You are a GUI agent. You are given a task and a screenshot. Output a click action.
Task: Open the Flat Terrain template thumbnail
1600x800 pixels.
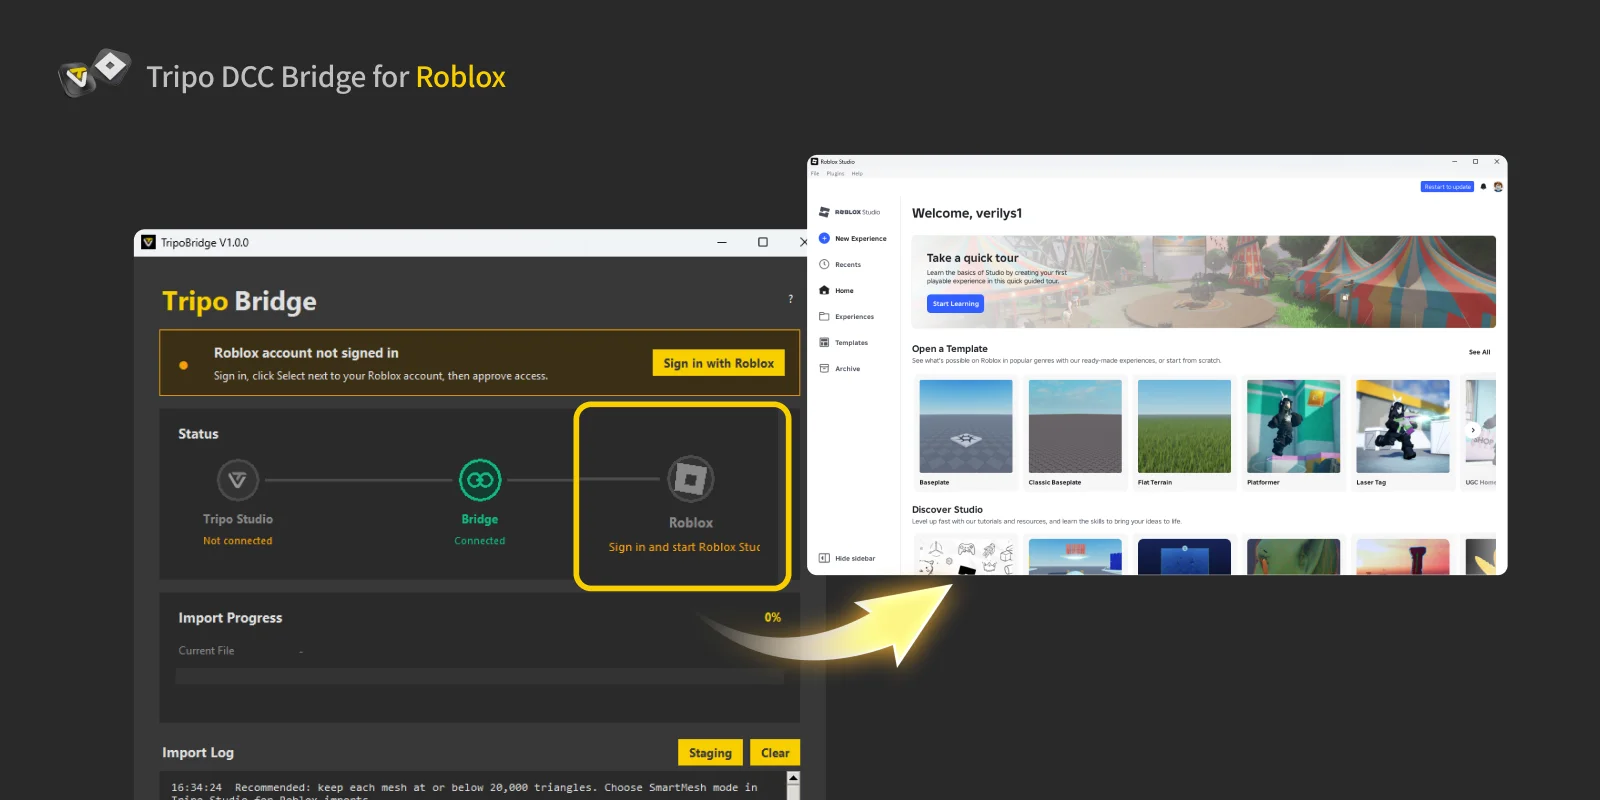coord(1184,426)
